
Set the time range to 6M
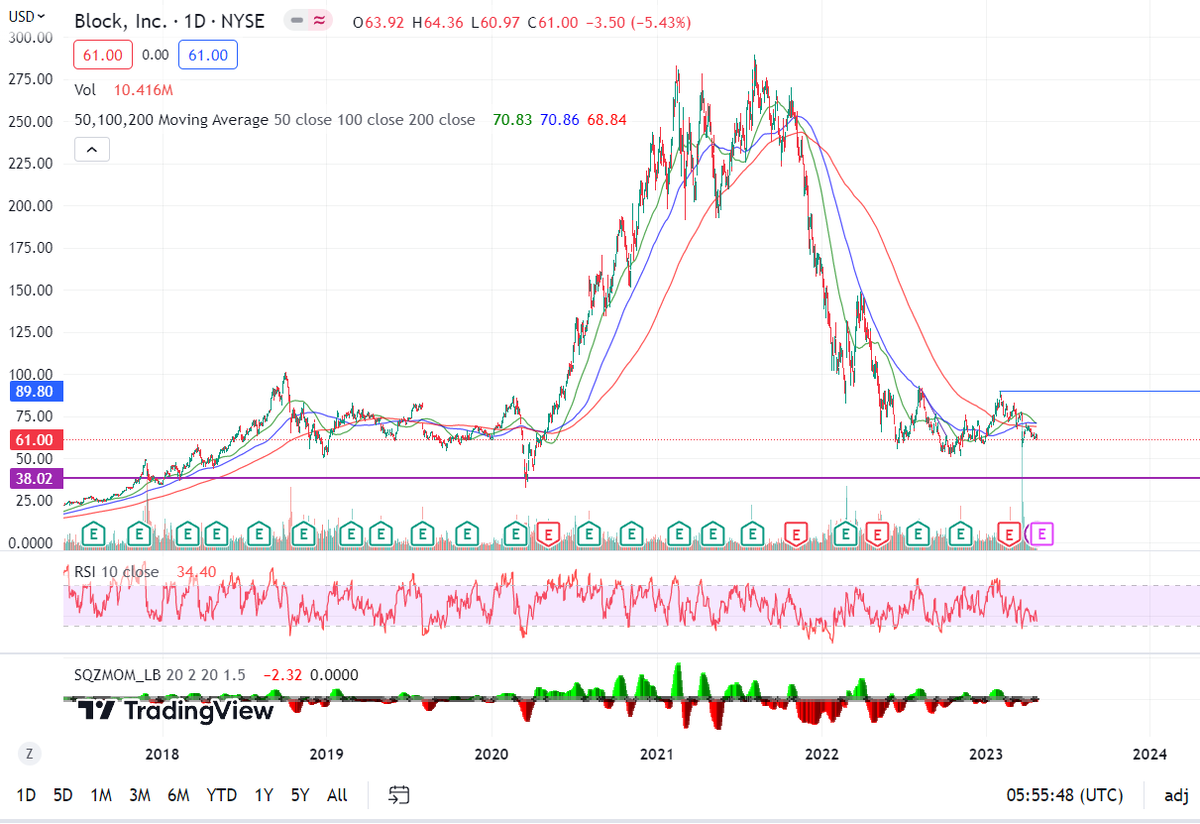(x=178, y=795)
